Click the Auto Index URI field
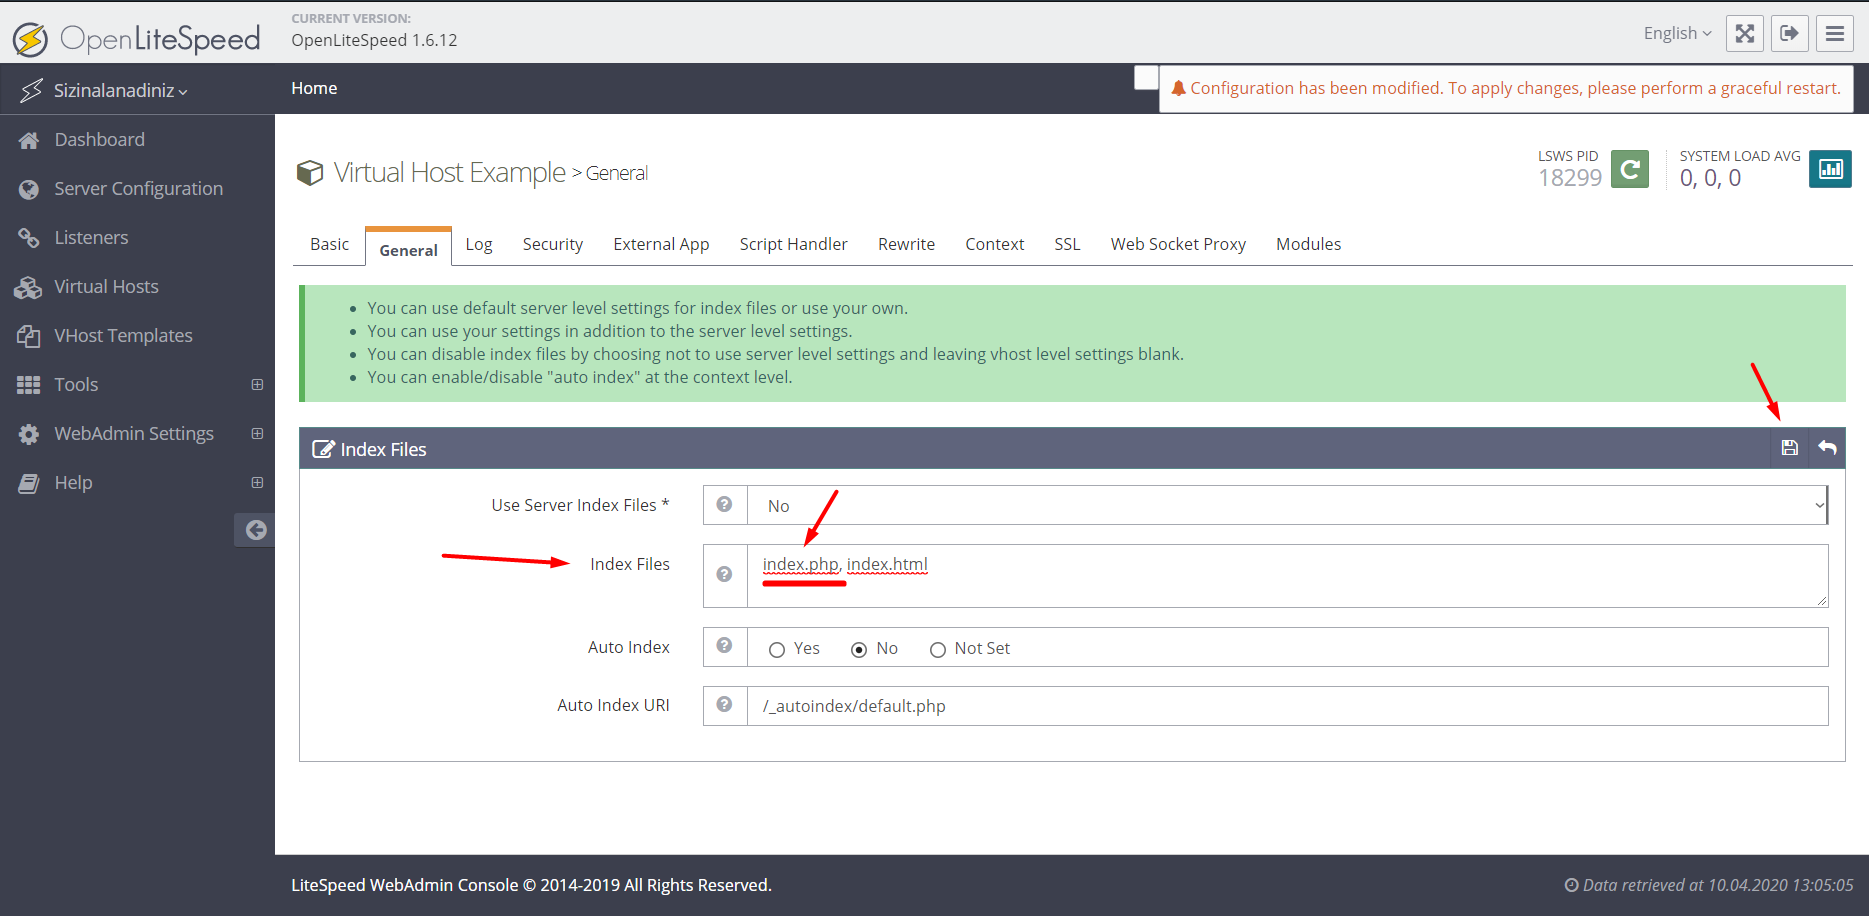Screen dimensions: 1869x916 1288,706
